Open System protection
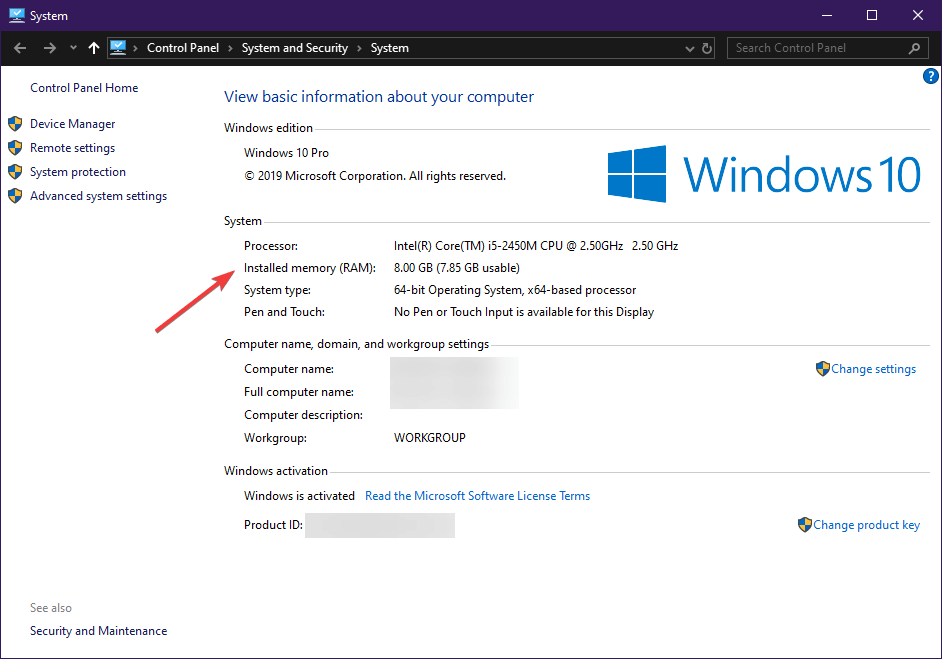 [78, 172]
